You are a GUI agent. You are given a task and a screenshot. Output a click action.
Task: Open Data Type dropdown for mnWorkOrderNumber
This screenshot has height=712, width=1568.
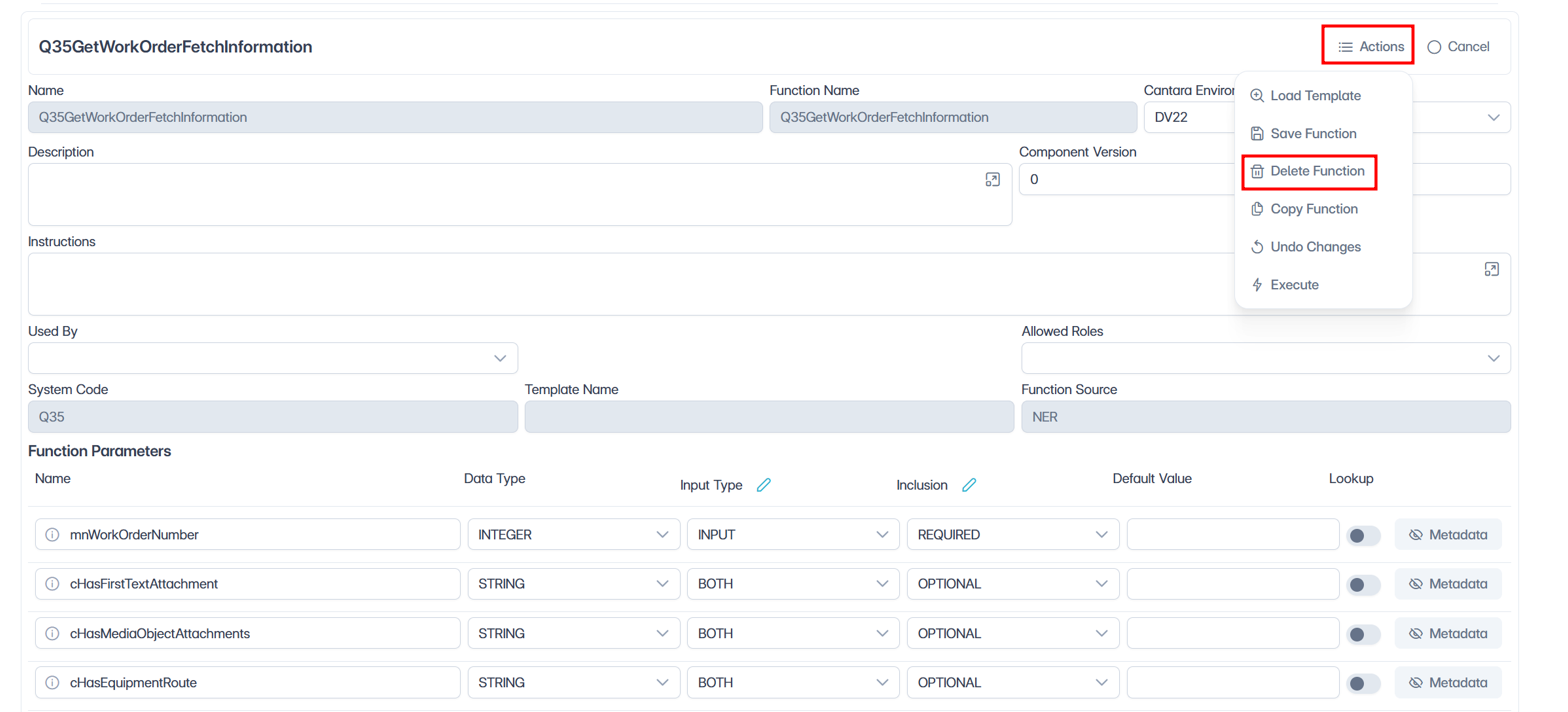coord(573,535)
